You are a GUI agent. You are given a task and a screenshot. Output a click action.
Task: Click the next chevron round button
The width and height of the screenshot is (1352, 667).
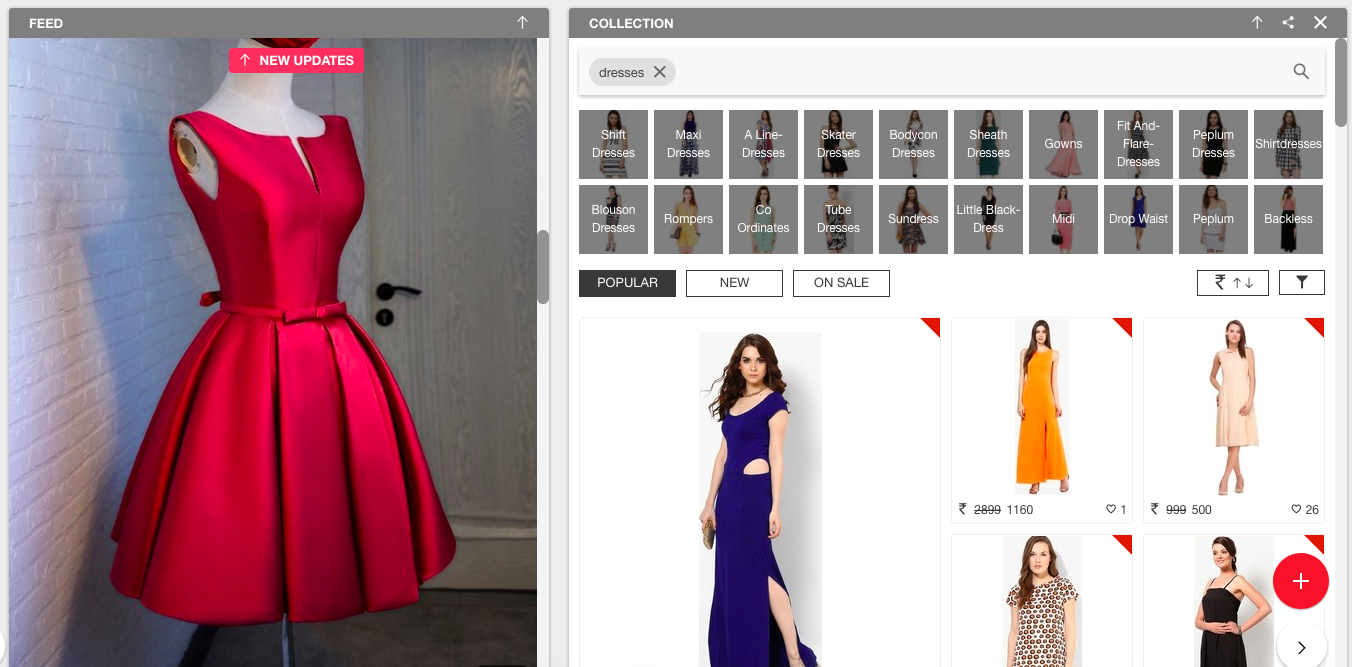1301,647
